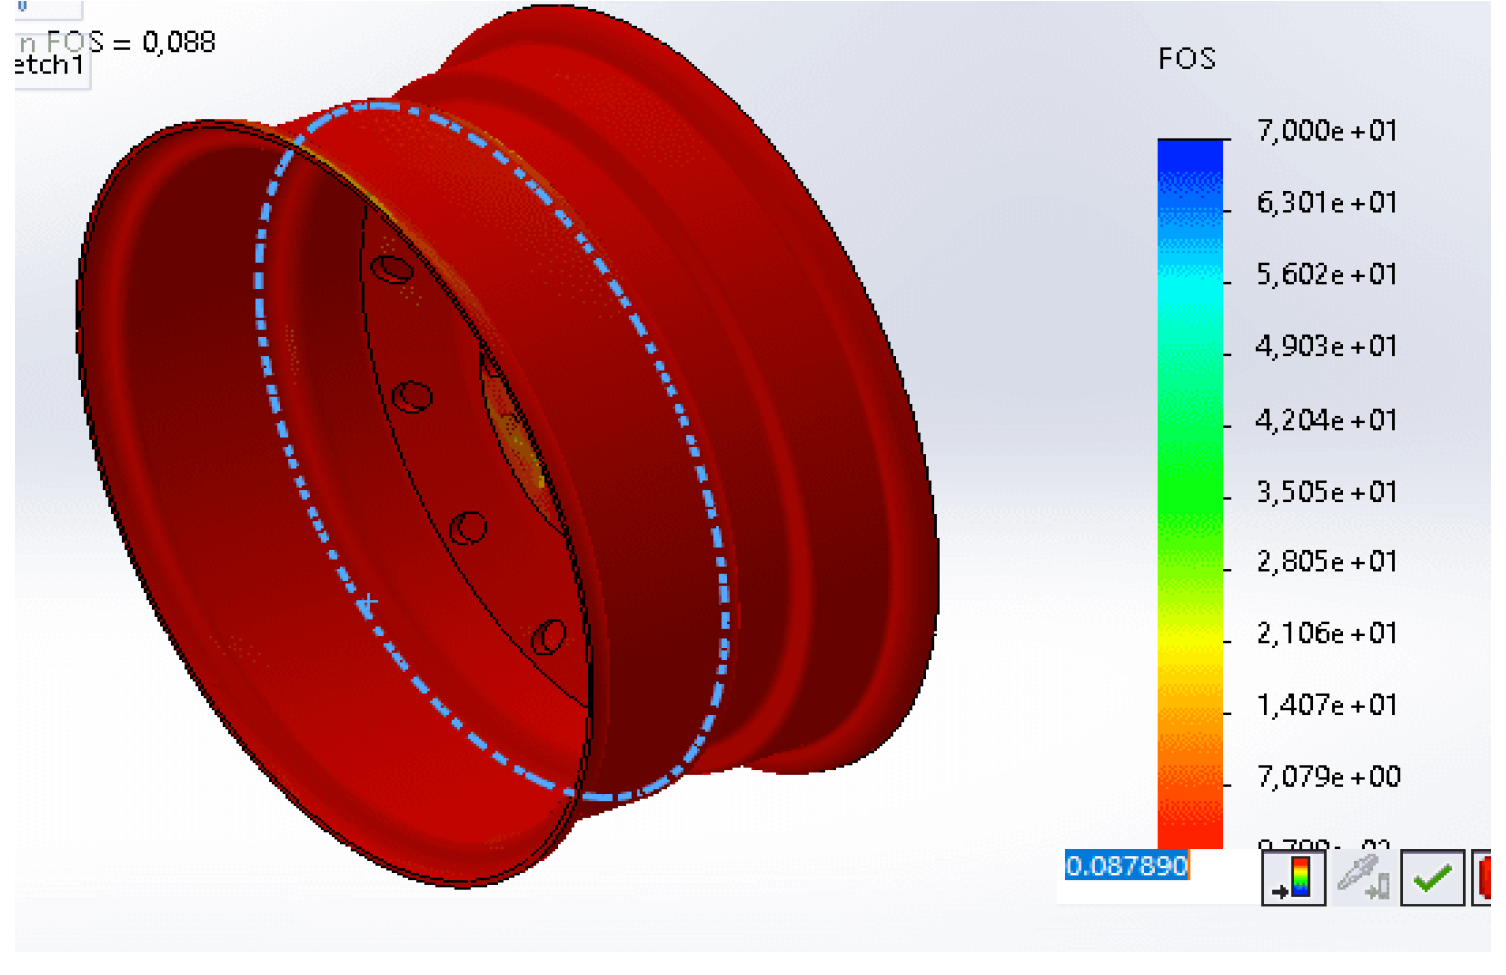The height and width of the screenshot is (975, 1506).
Task: Click the grayed-out eyedropper probe icon
Action: pos(1363,878)
